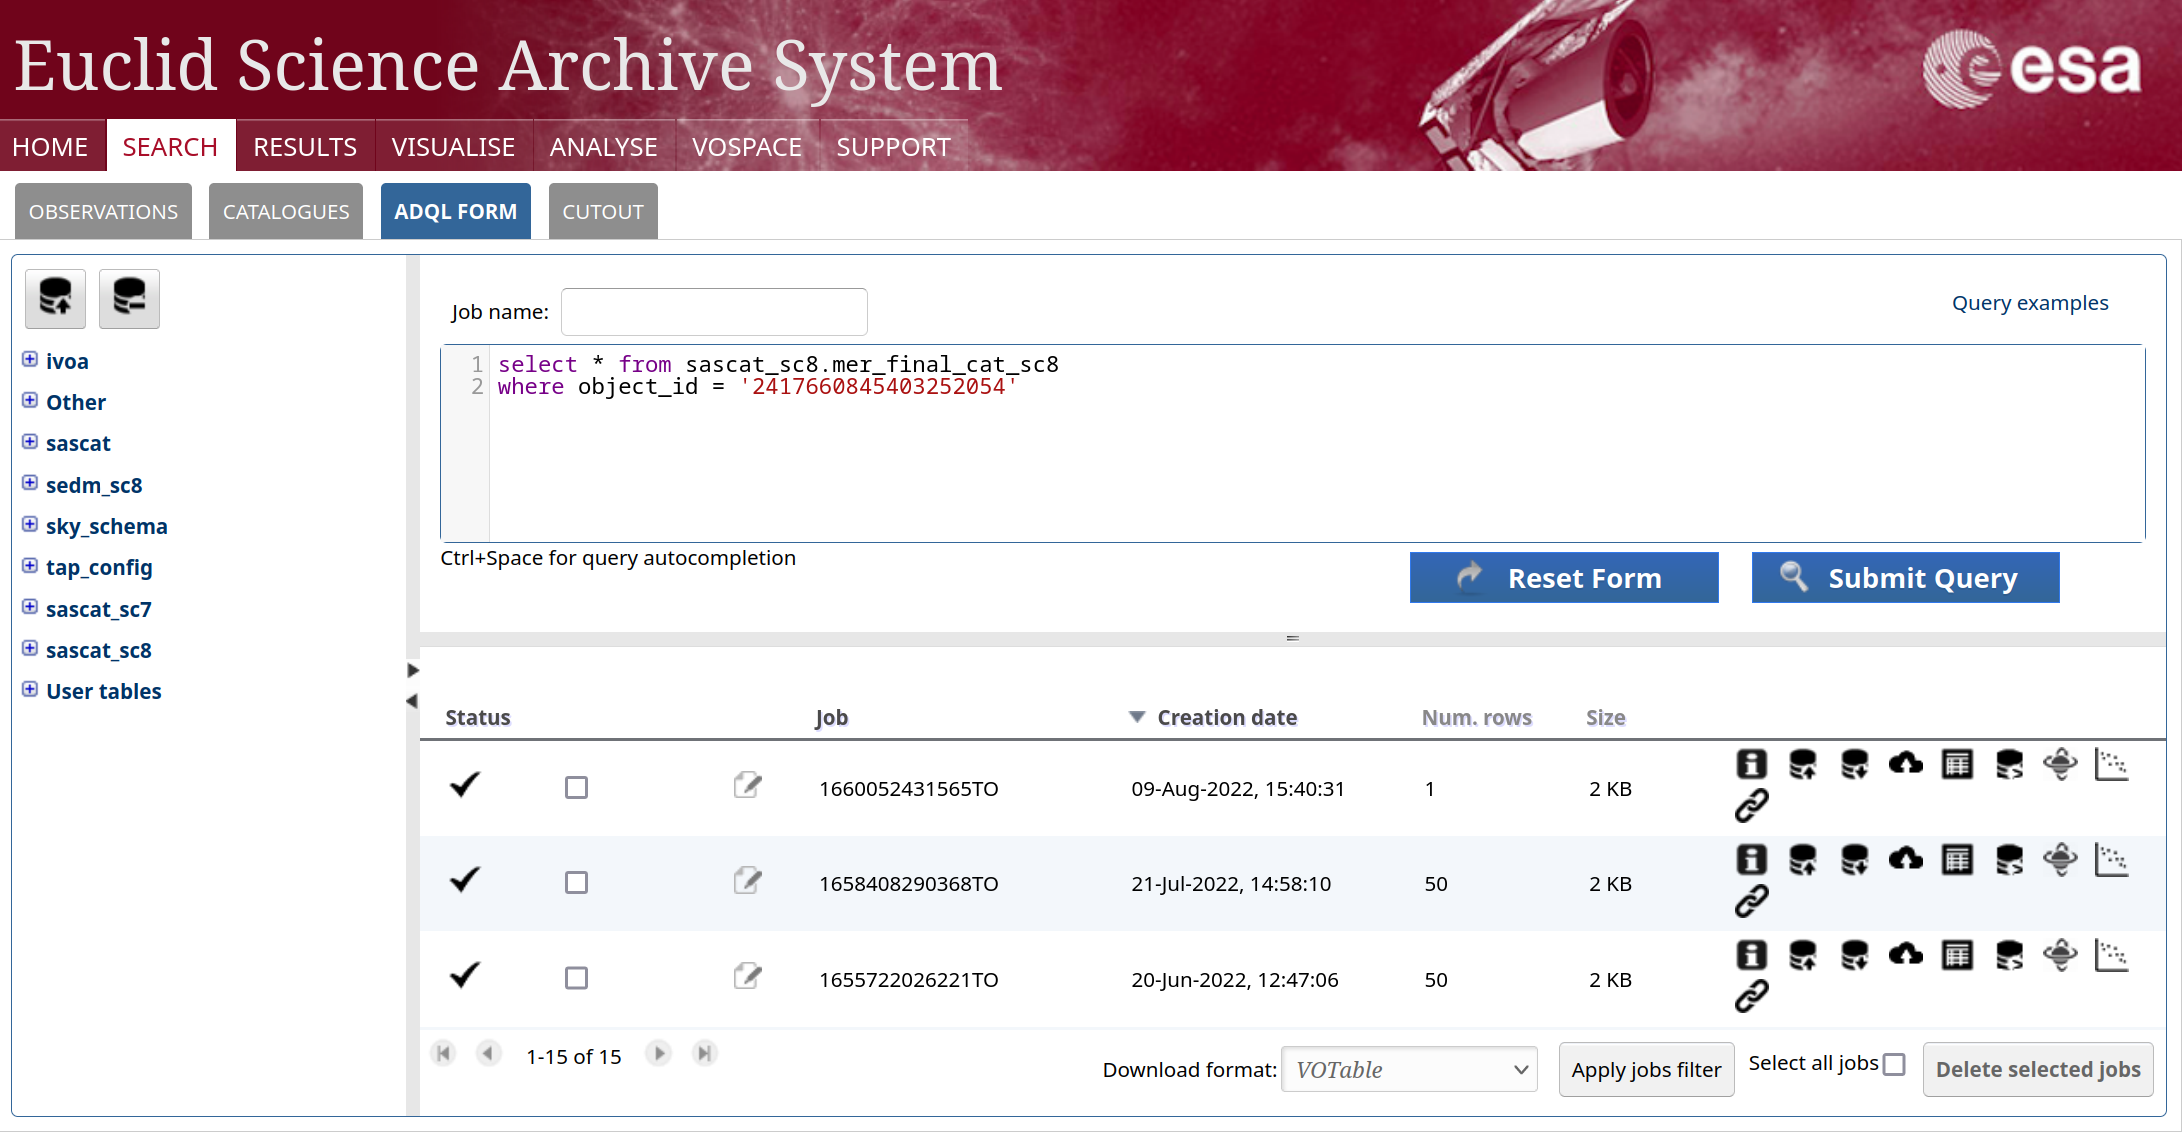Expand the Other schema node
The image size is (2182, 1133).
coord(30,400)
